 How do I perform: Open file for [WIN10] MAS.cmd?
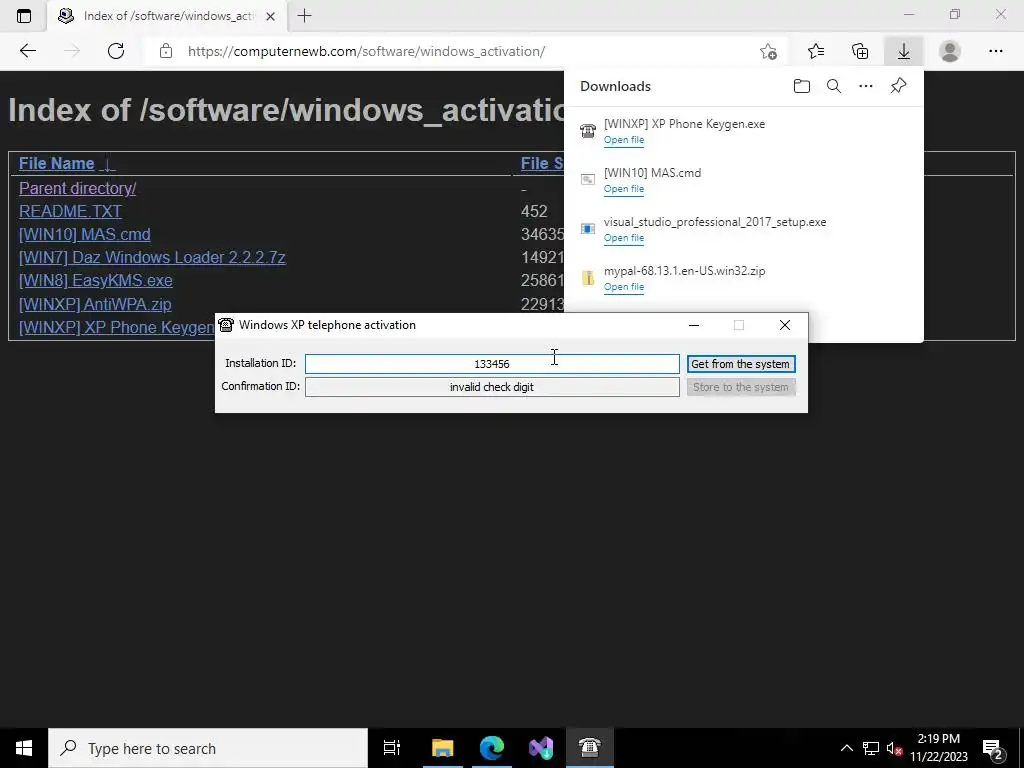[x=624, y=189]
